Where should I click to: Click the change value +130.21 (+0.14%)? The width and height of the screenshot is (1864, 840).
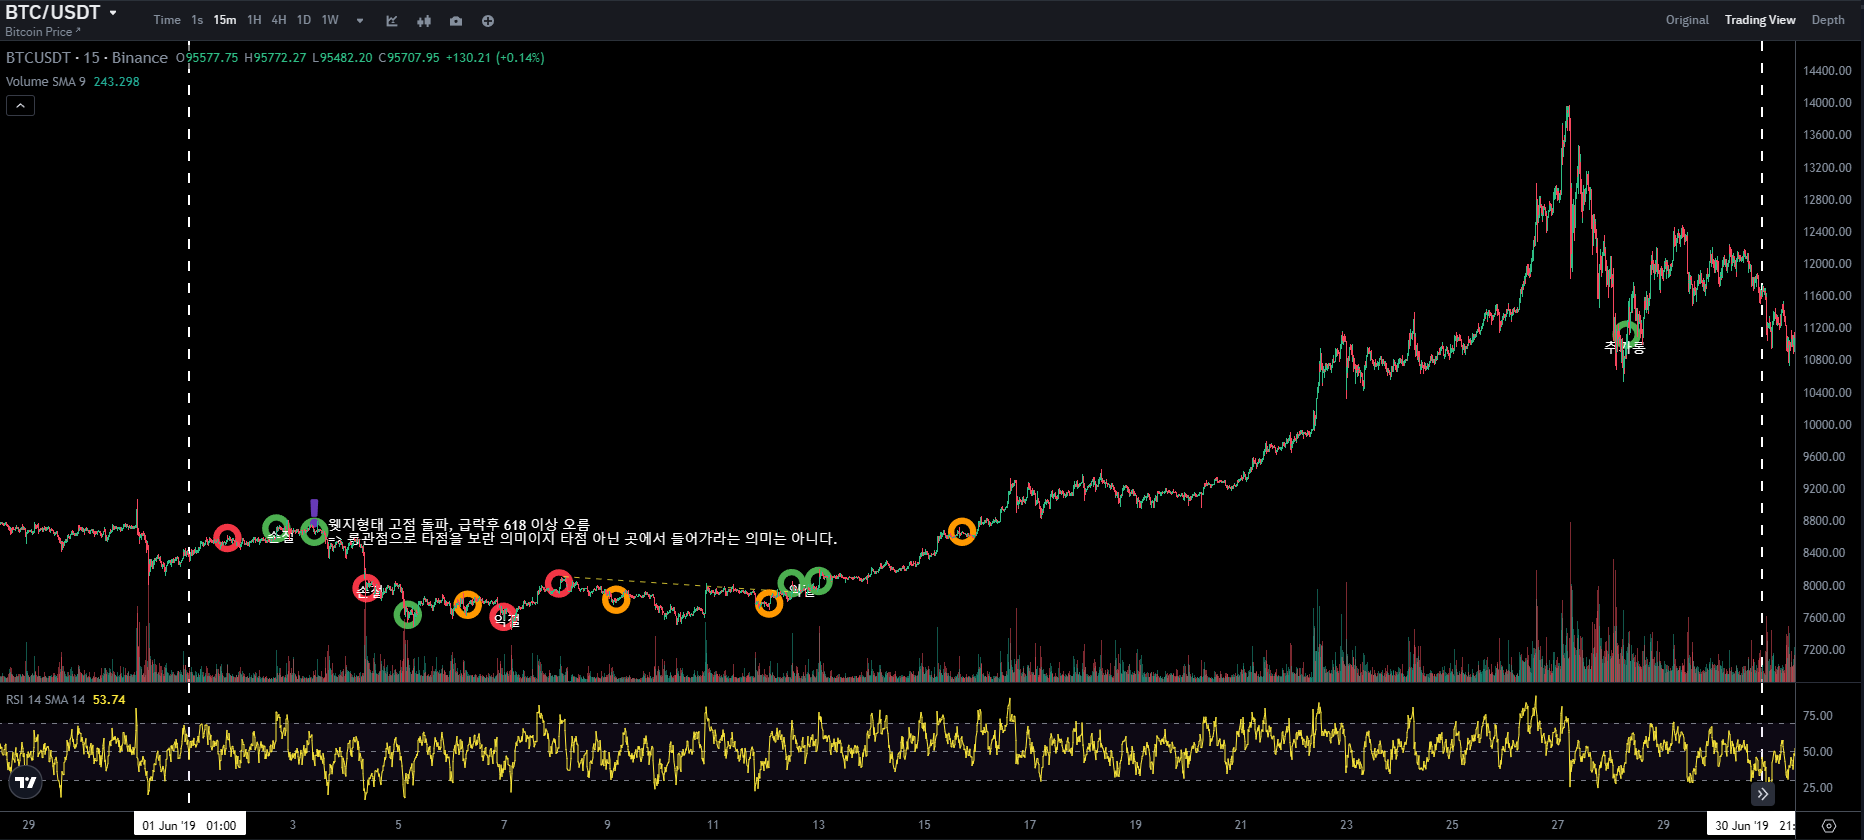[495, 58]
